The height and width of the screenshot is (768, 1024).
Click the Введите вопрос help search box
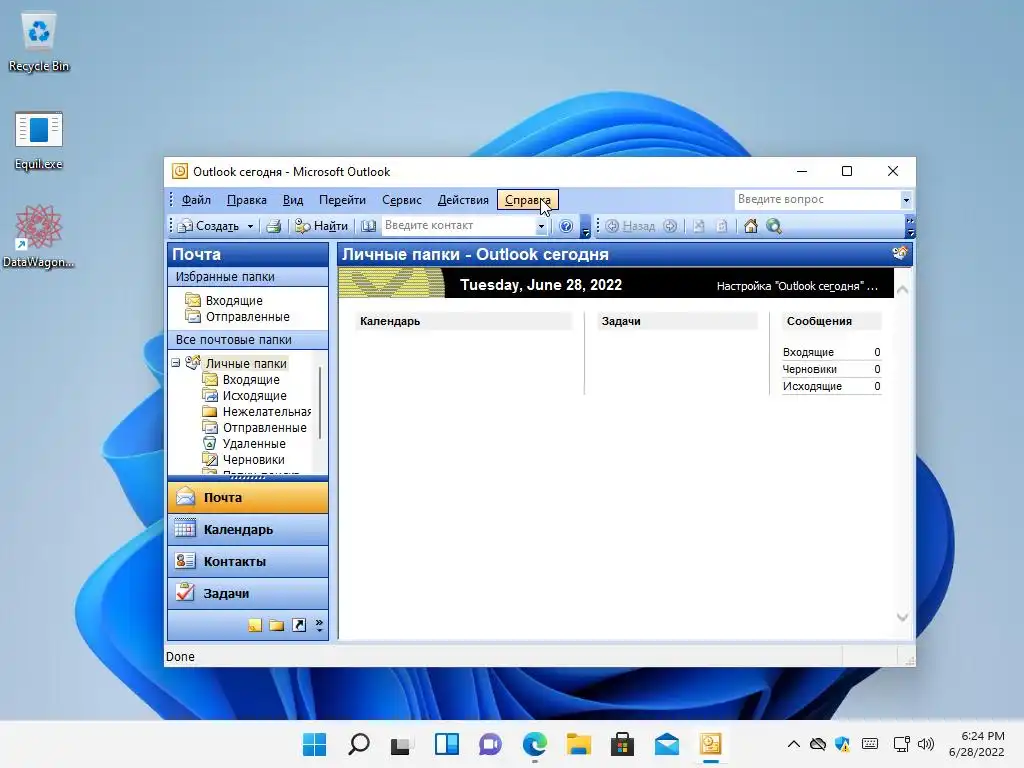[x=818, y=199]
